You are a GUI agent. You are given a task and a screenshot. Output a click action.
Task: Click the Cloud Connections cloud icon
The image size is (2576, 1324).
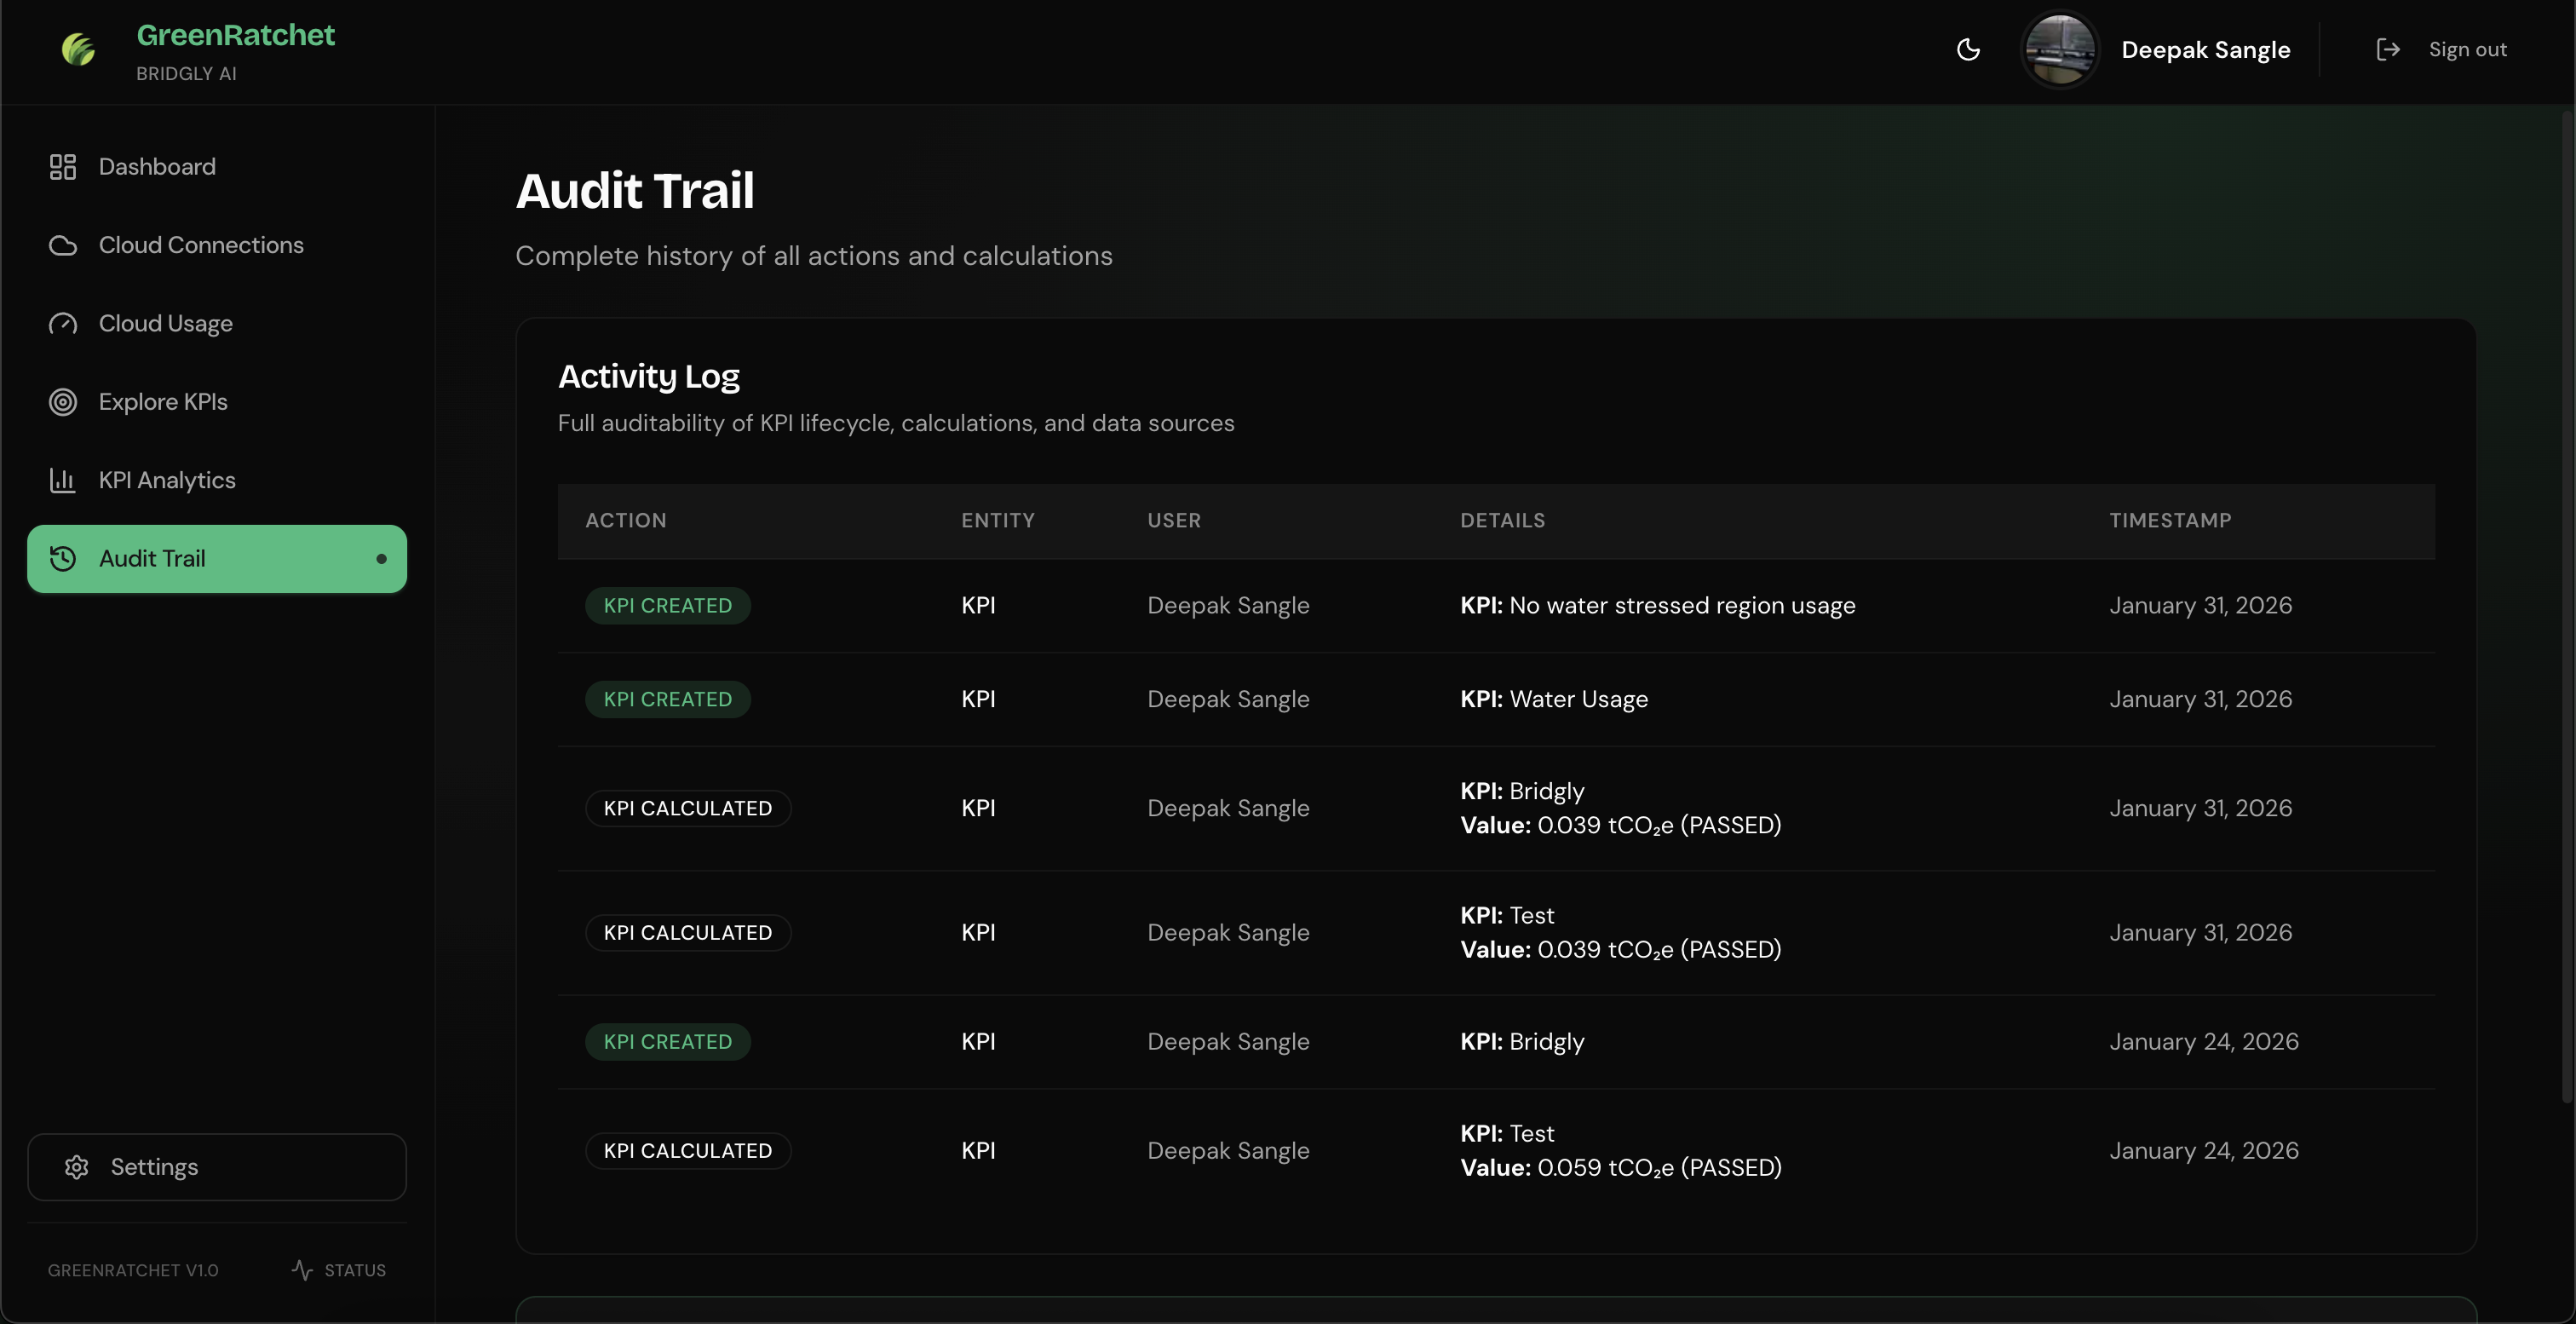pos(63,245)
